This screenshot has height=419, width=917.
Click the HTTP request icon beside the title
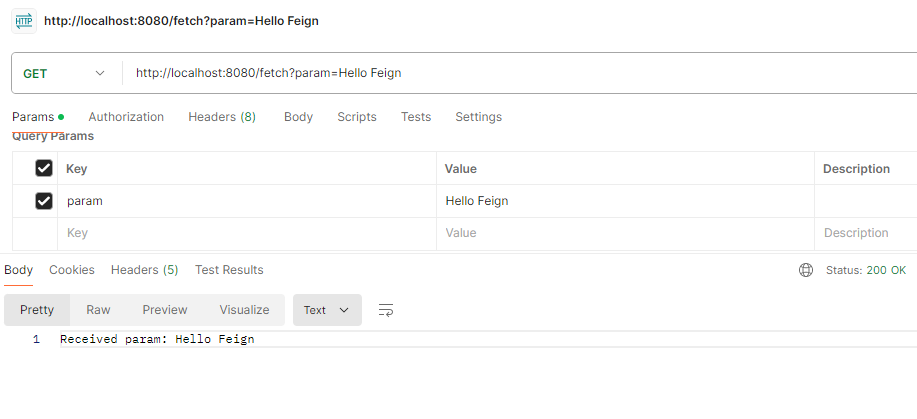click(x=23, y=21)
